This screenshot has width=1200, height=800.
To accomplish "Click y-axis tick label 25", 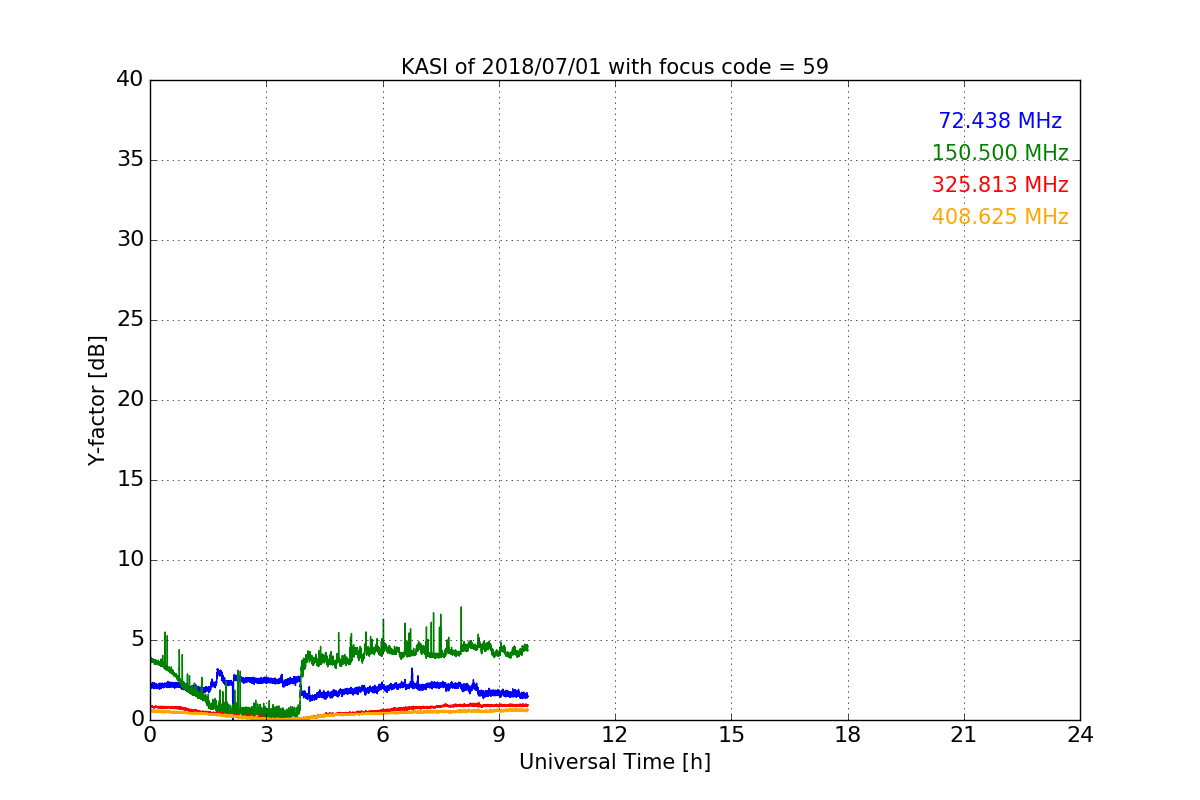I will (130, 320).
